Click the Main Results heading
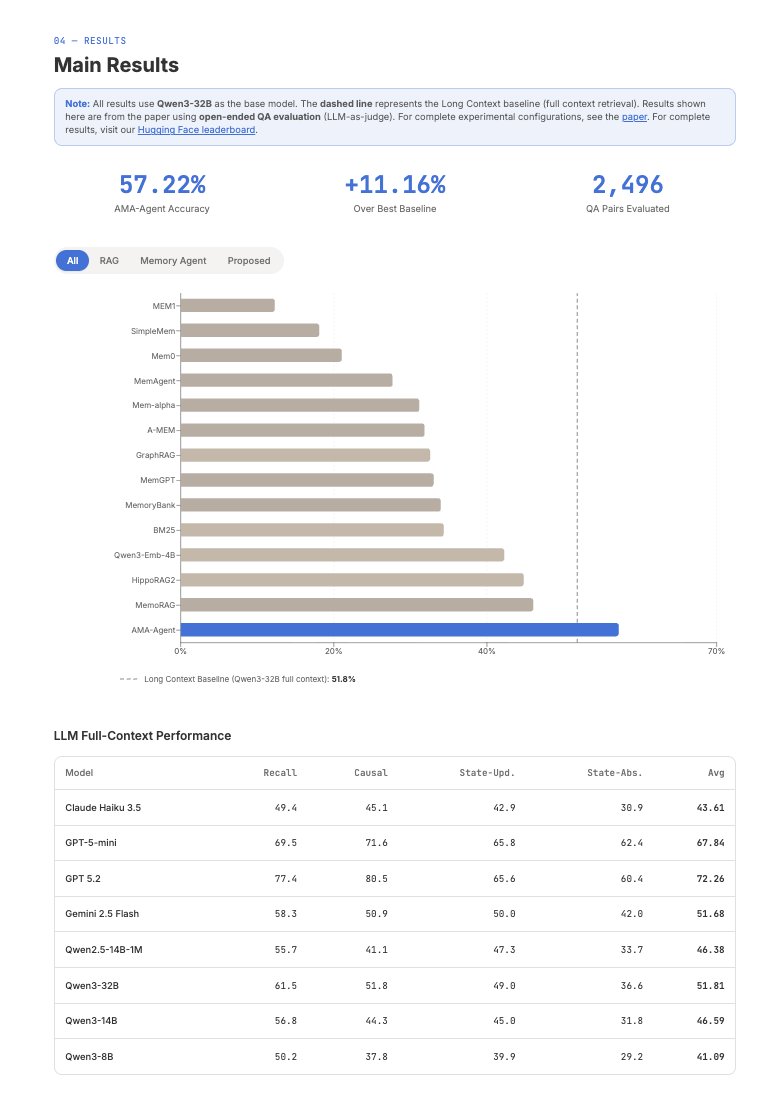The height and width of the screenshot is (1118, 776). pyautogui.click(x=116, y=65)
